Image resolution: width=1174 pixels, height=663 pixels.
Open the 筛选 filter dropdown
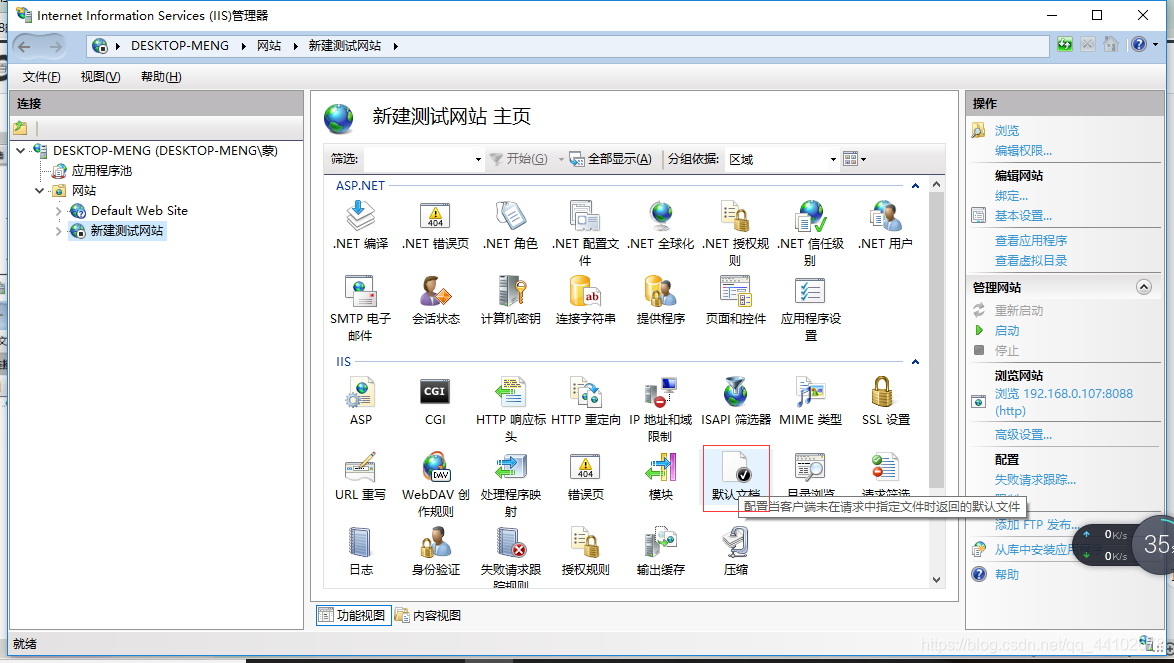pos(478,159)
